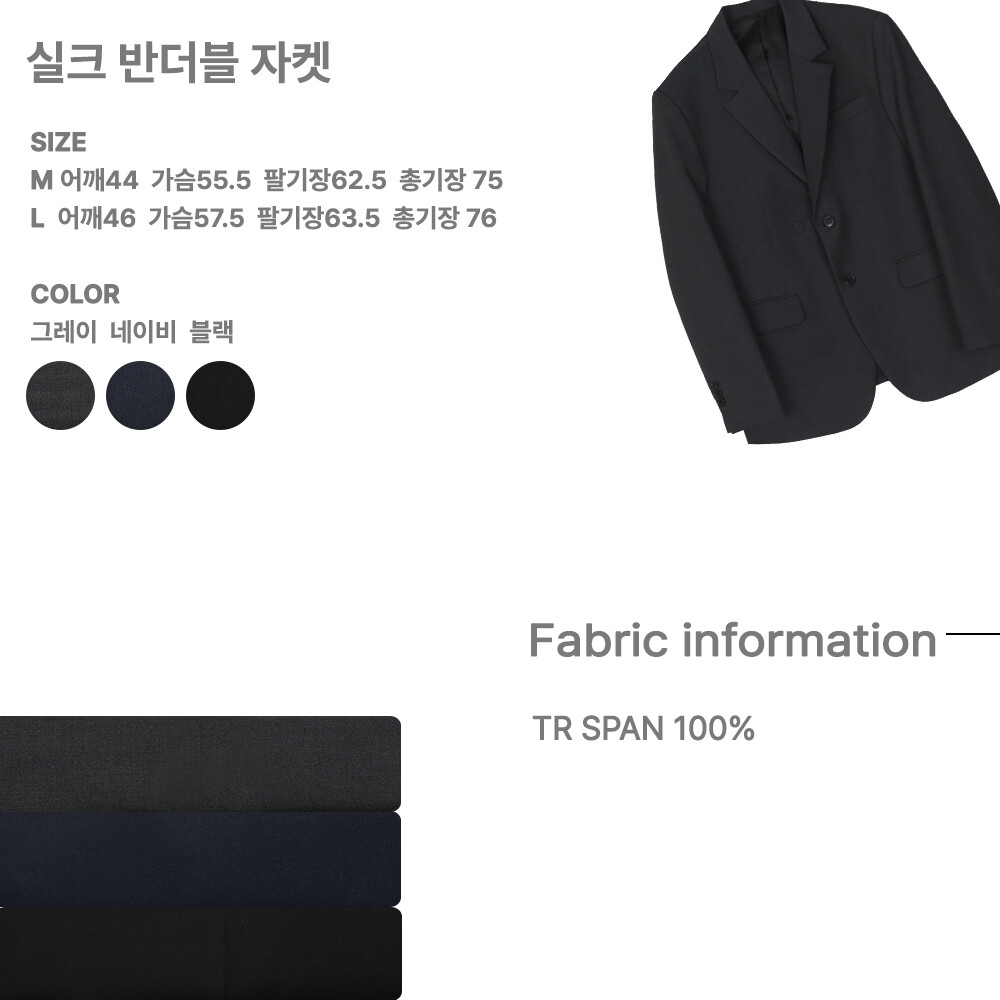
Task: Click the black fabric sample strip
Action: [200, 953]
